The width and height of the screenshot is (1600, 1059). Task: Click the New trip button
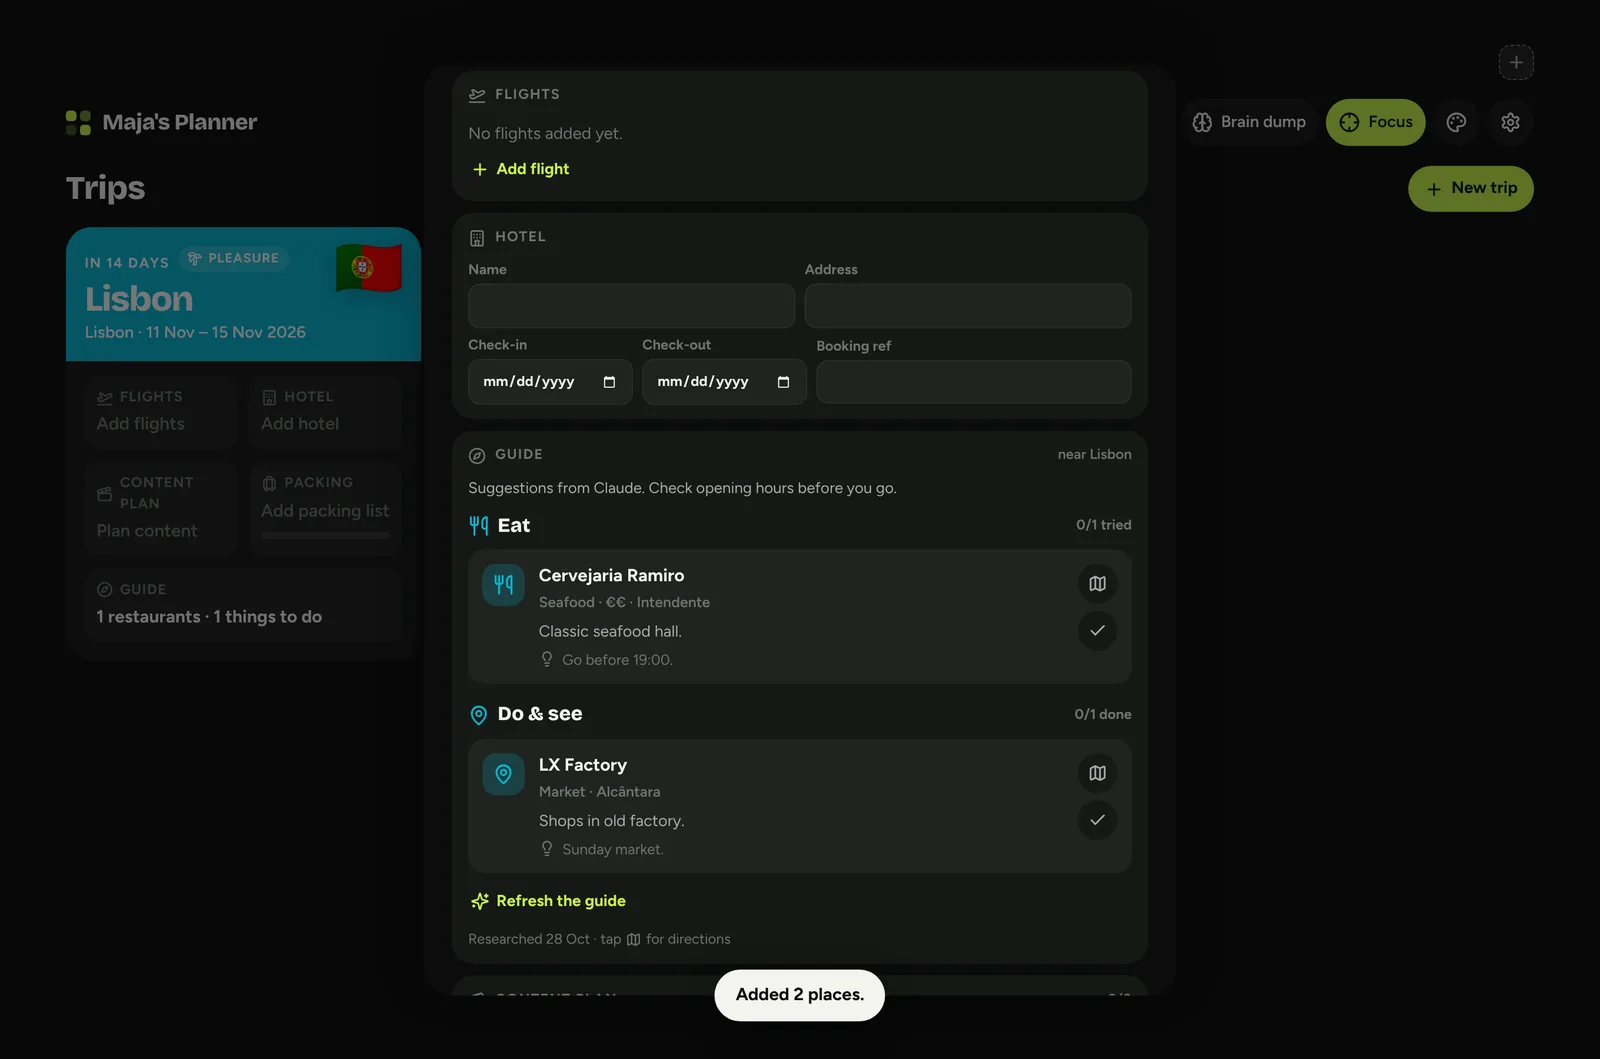1470,188
